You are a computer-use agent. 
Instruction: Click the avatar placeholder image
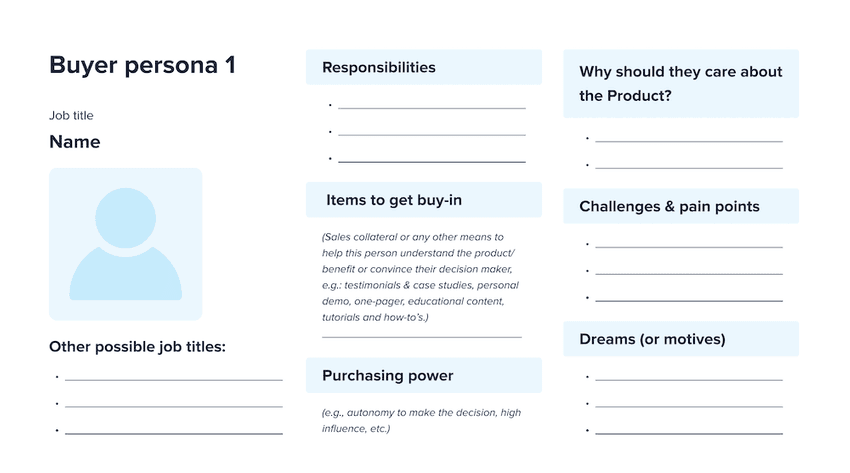pyautogui.click(x=125, y=243)
